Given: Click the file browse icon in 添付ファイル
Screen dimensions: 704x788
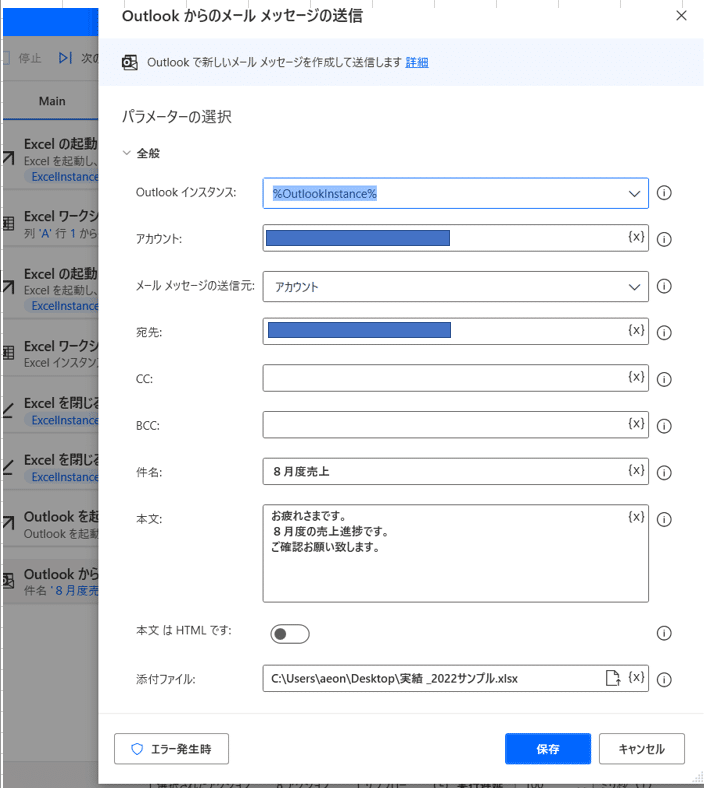Looking at the screenshot, I should click(613, 678).
